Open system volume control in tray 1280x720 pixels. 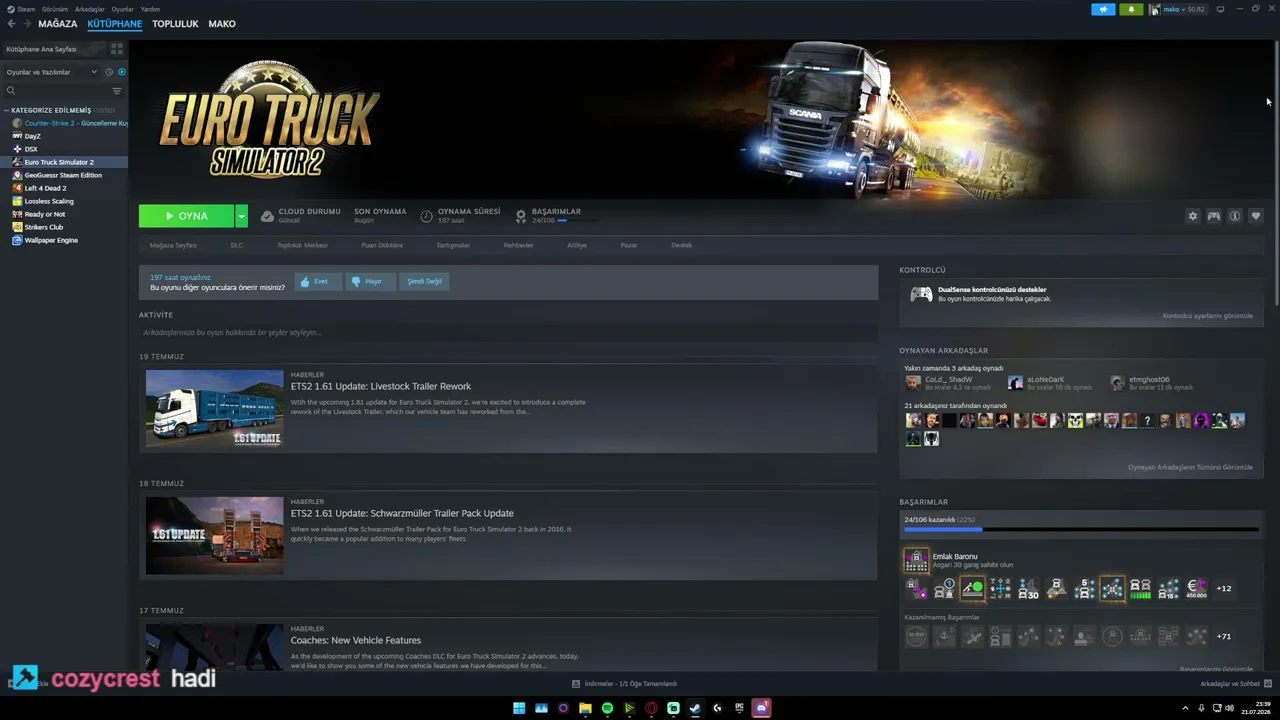click(x=1230, y=708)
